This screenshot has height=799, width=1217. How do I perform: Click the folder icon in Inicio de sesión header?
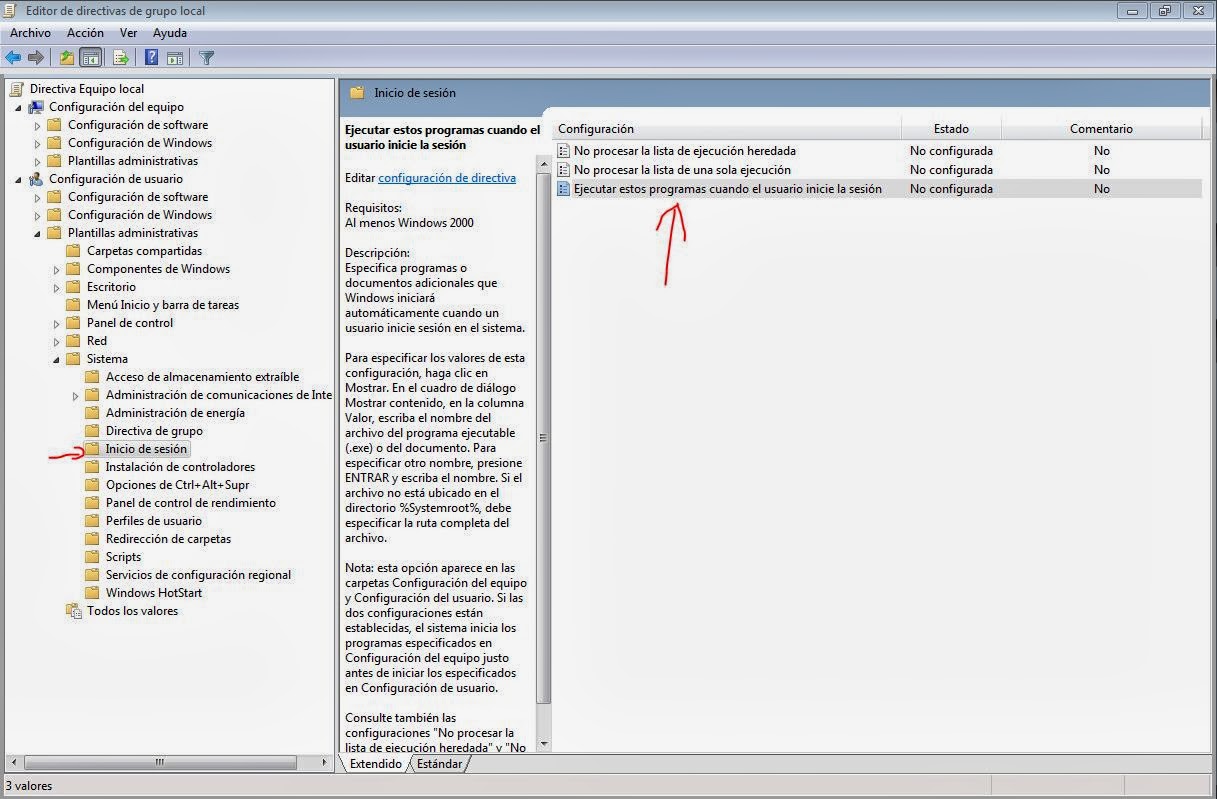(357, 93)
